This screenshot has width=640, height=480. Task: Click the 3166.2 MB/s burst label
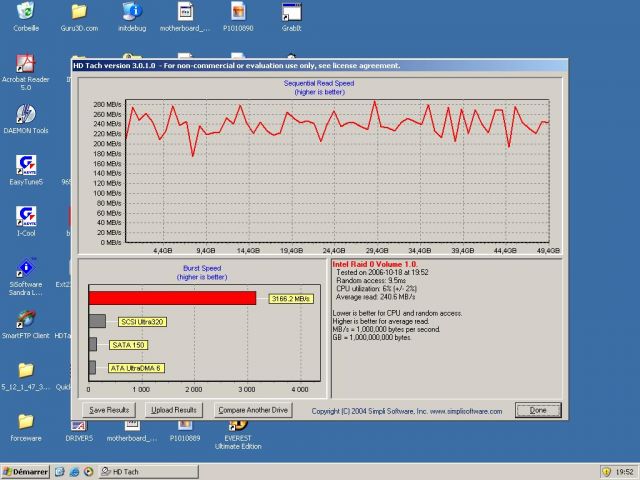291,299
